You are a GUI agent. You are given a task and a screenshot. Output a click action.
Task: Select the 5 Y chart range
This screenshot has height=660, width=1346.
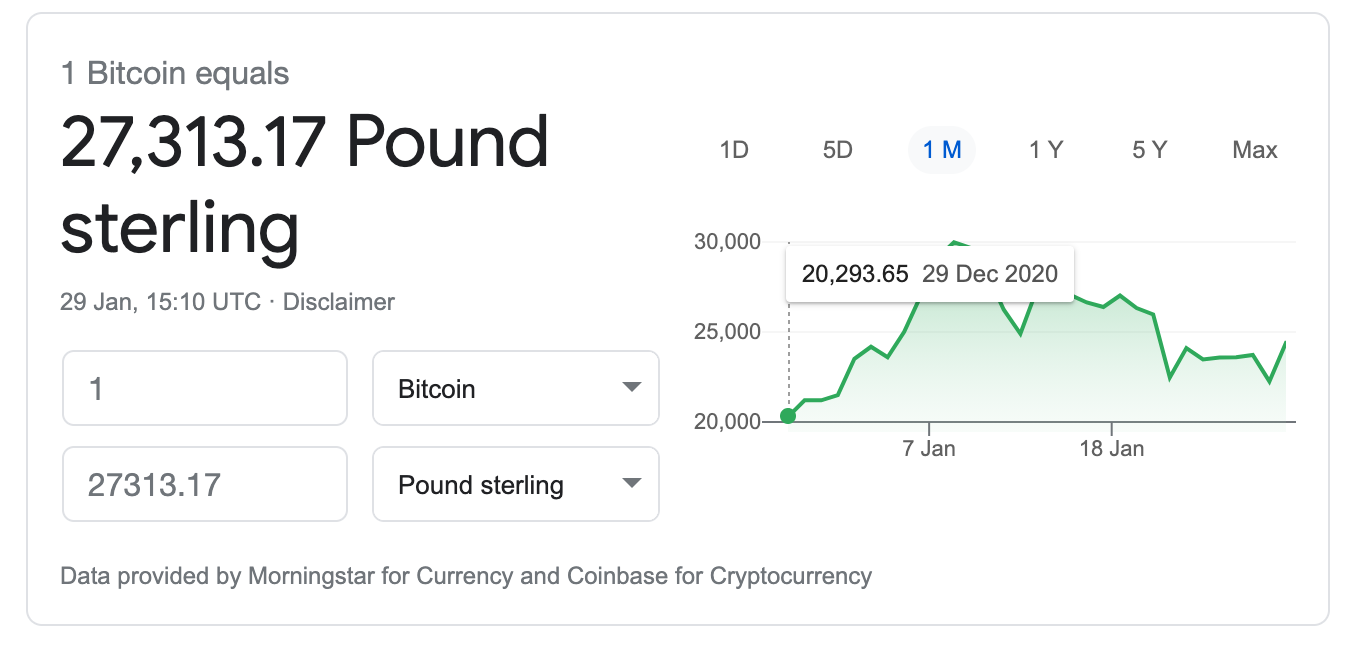pyautogui.click(x=1150, y=150)
